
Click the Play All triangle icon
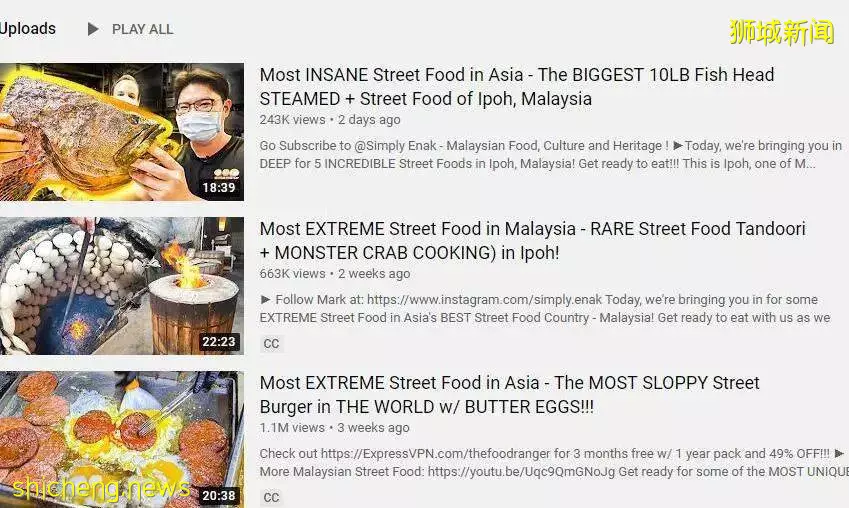[93, 29]
